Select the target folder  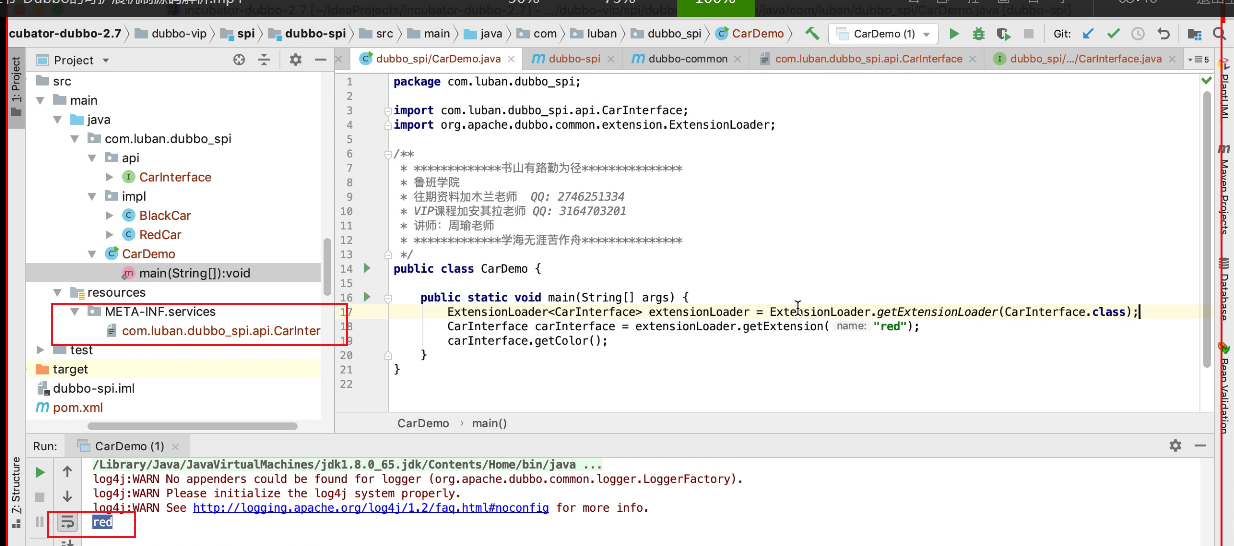(x=70, y=369)
